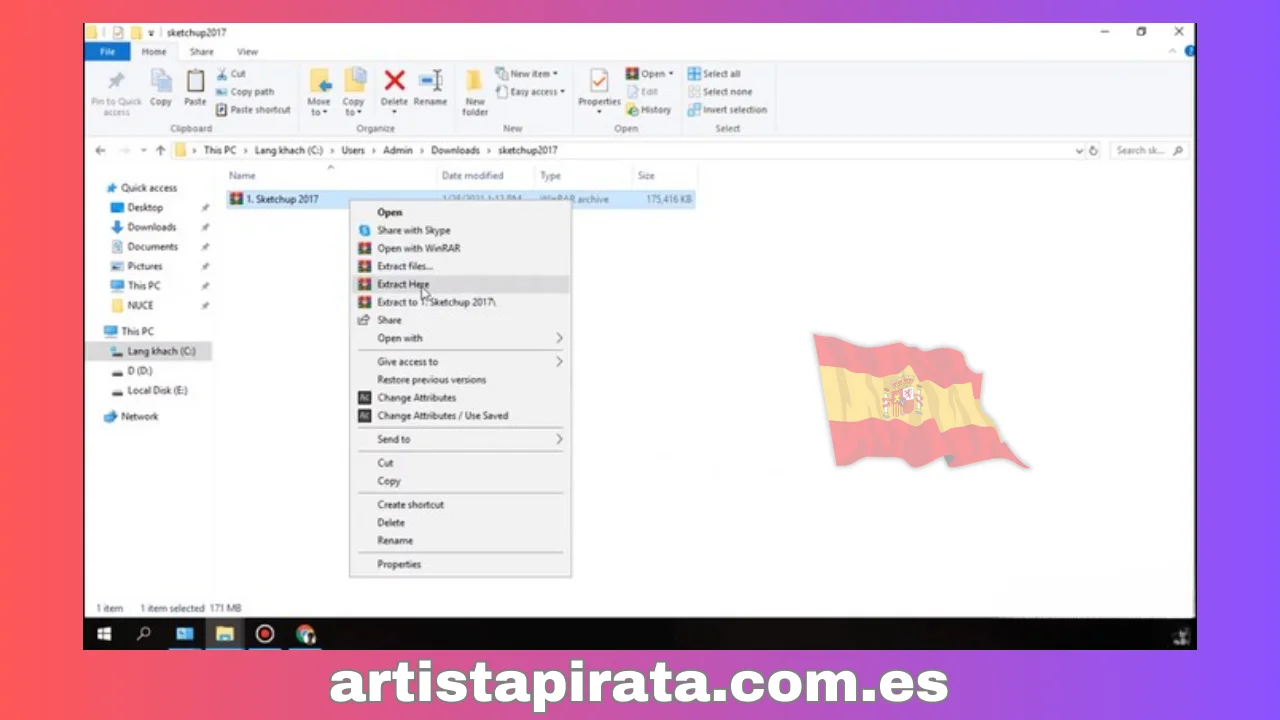Click the Back navigation arrow

100,151
